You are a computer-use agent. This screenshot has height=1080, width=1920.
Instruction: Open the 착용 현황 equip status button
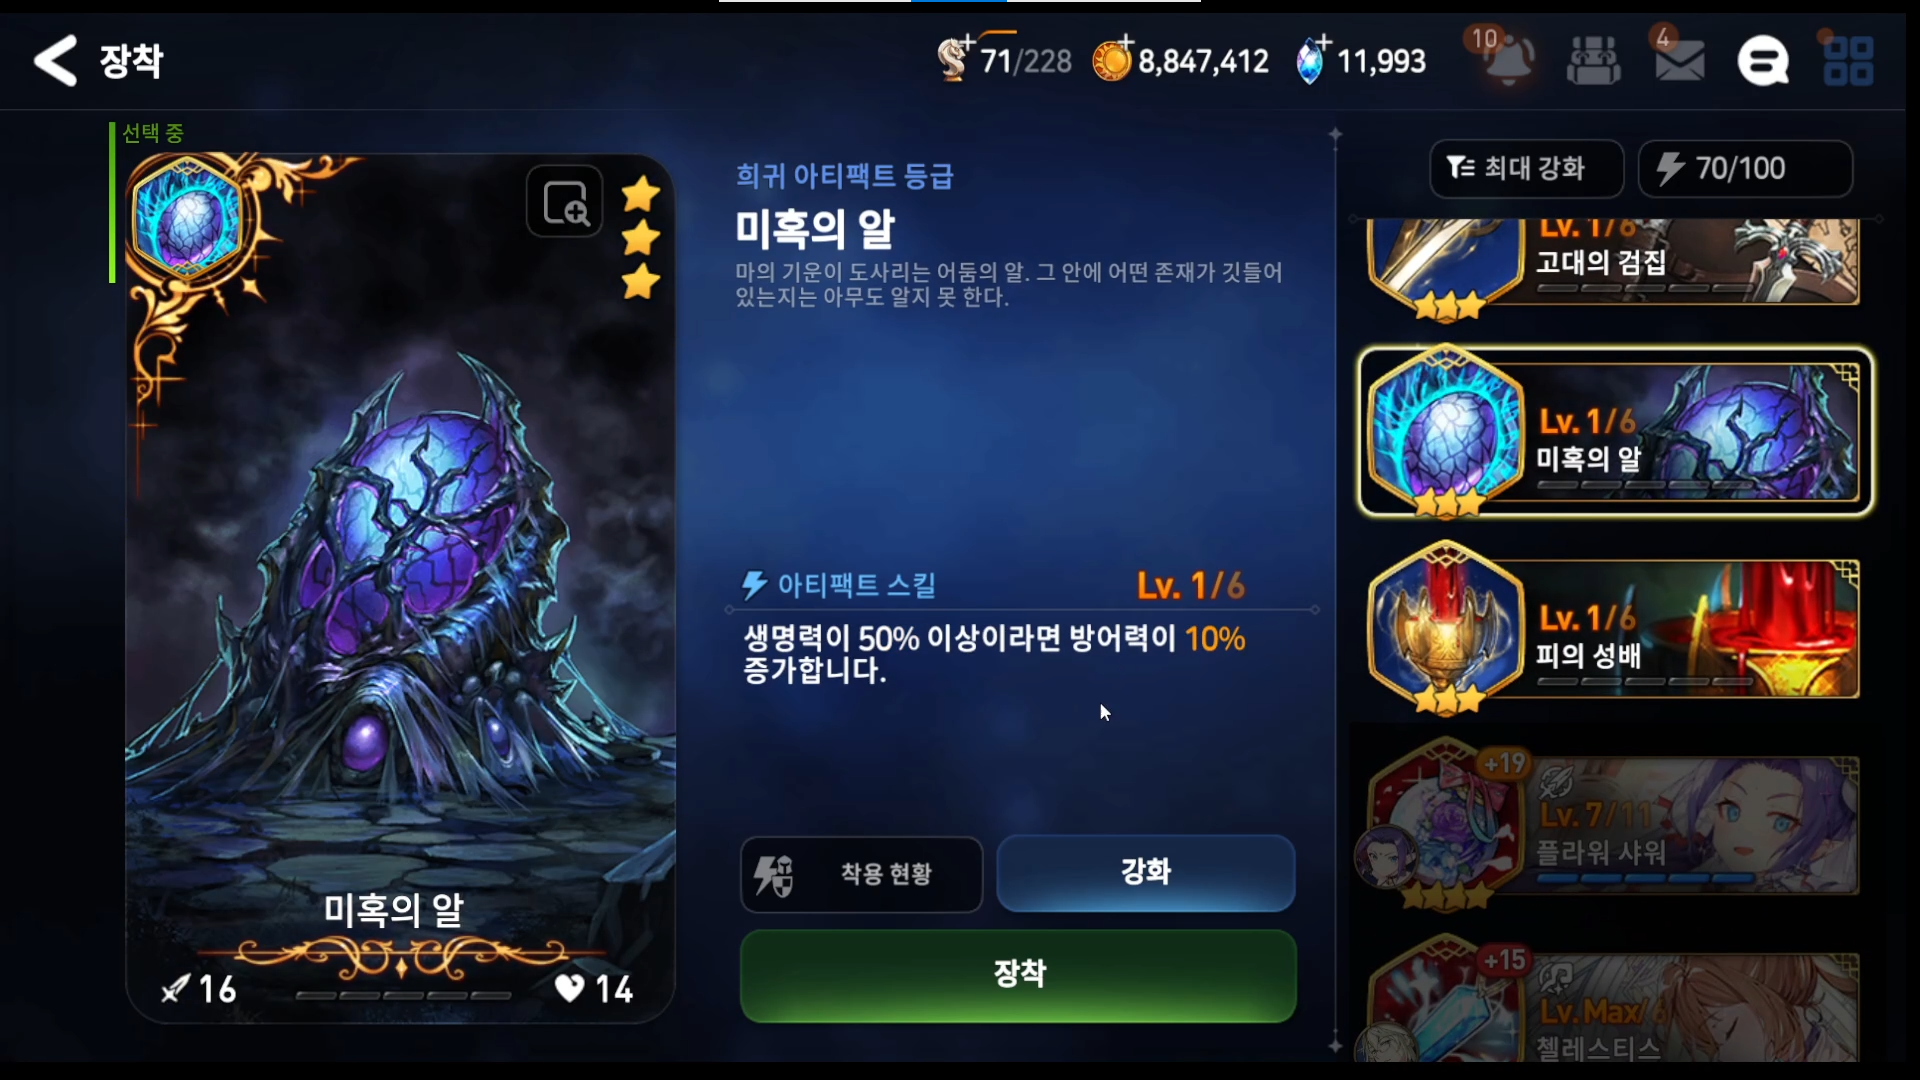coord(861,874)
